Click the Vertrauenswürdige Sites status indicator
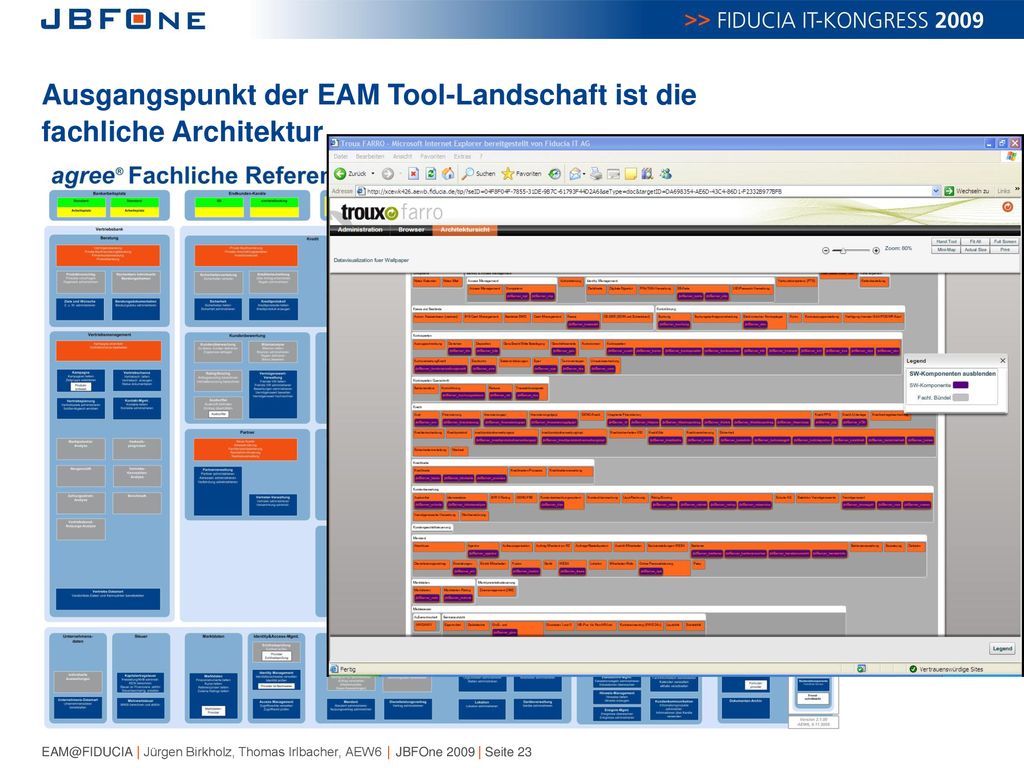The height and width of the screenshot is (768, 1024). click(946, 669)
